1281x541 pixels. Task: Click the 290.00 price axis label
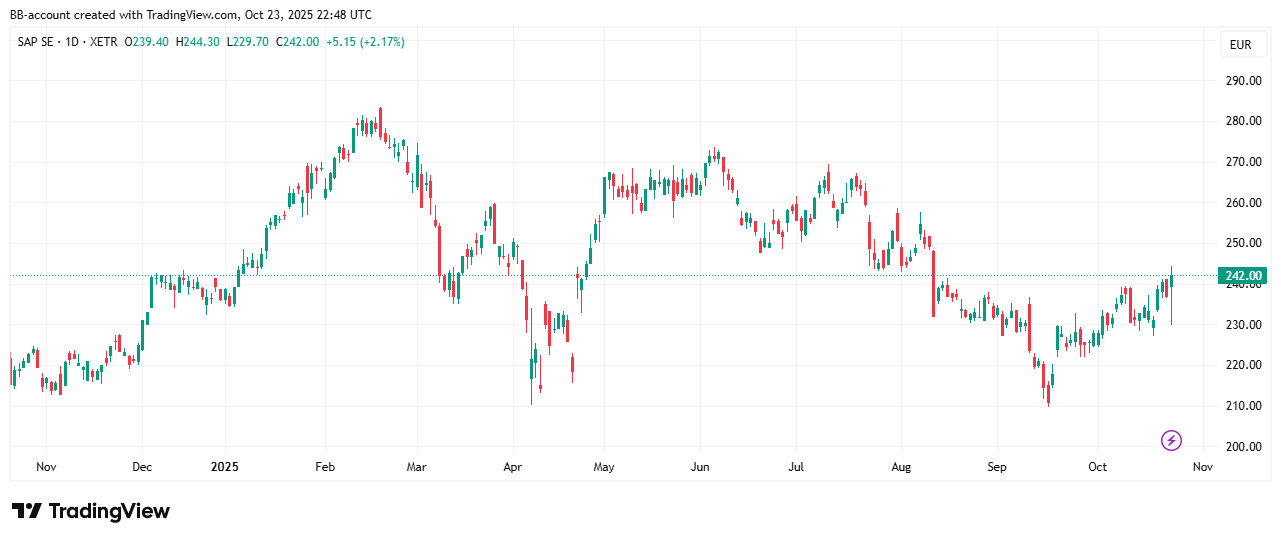click(1243, 80)
